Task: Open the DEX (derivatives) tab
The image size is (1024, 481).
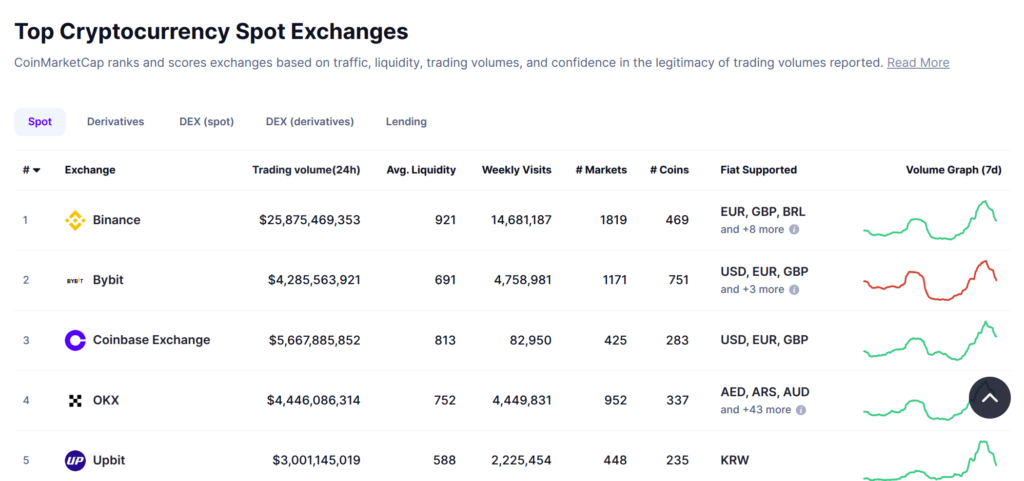Action: pos(310,121)
